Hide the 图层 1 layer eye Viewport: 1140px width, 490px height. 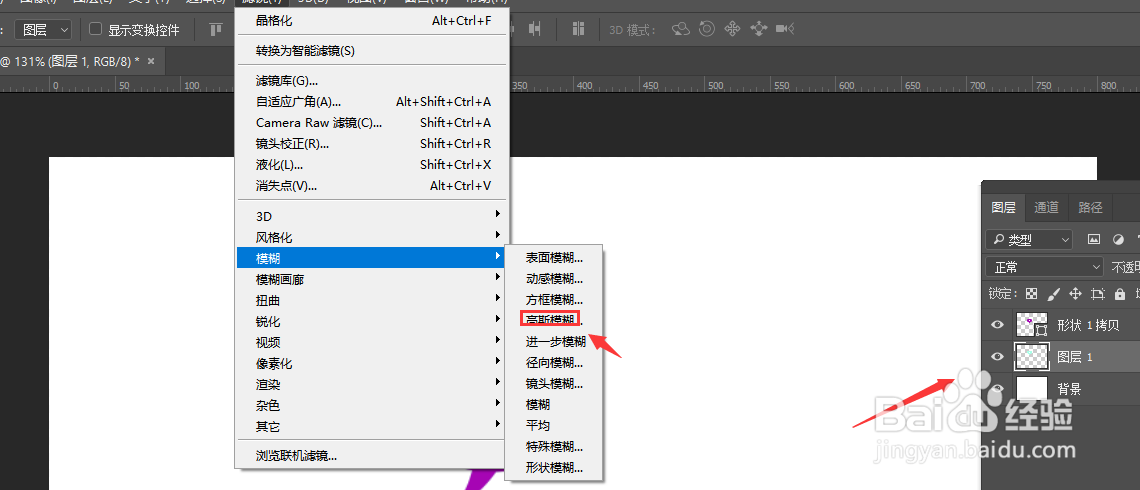(998, 356)
